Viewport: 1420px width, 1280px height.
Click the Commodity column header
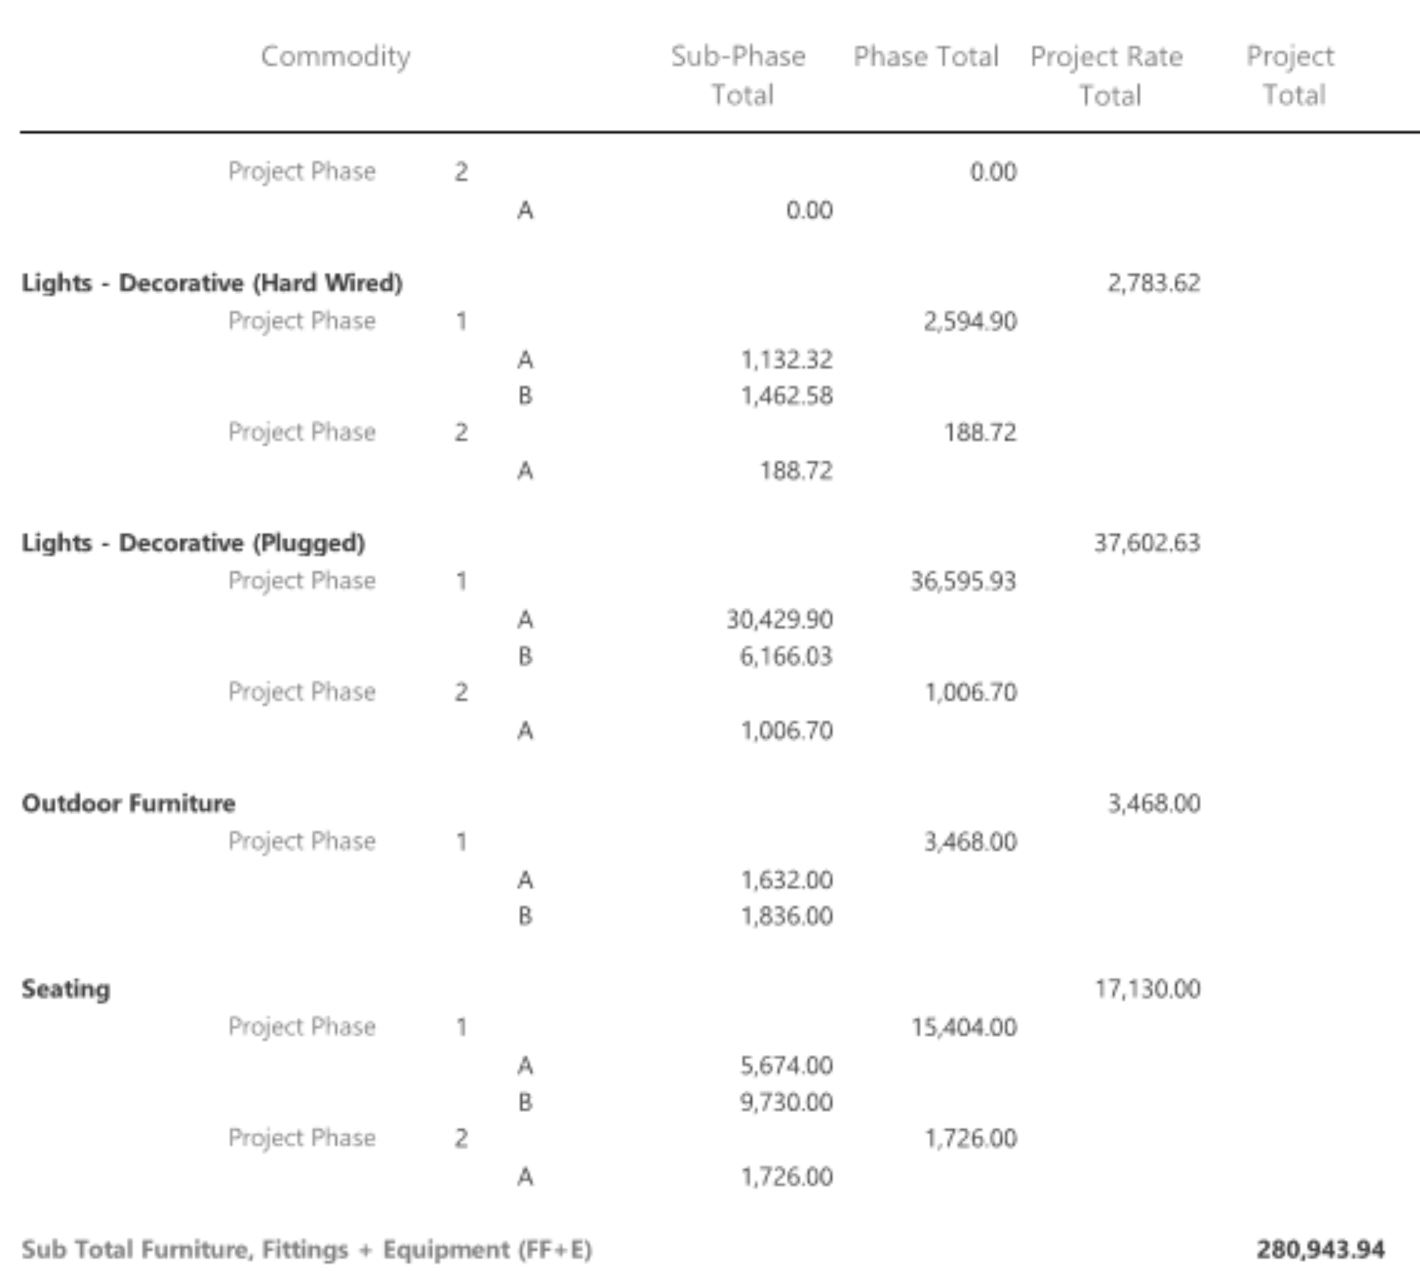[335, 56]
